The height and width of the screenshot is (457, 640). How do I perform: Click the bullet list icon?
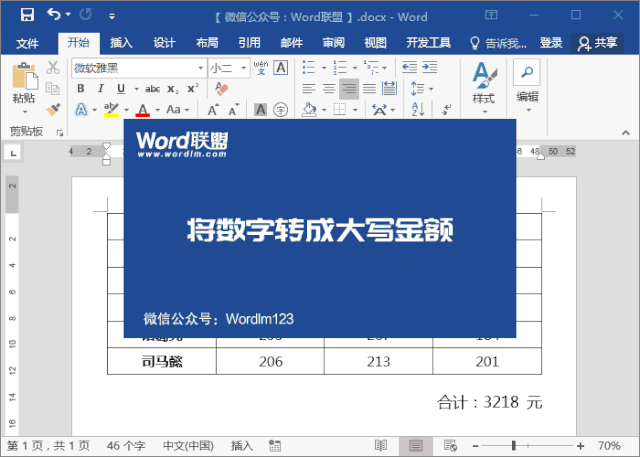(309, 67)
